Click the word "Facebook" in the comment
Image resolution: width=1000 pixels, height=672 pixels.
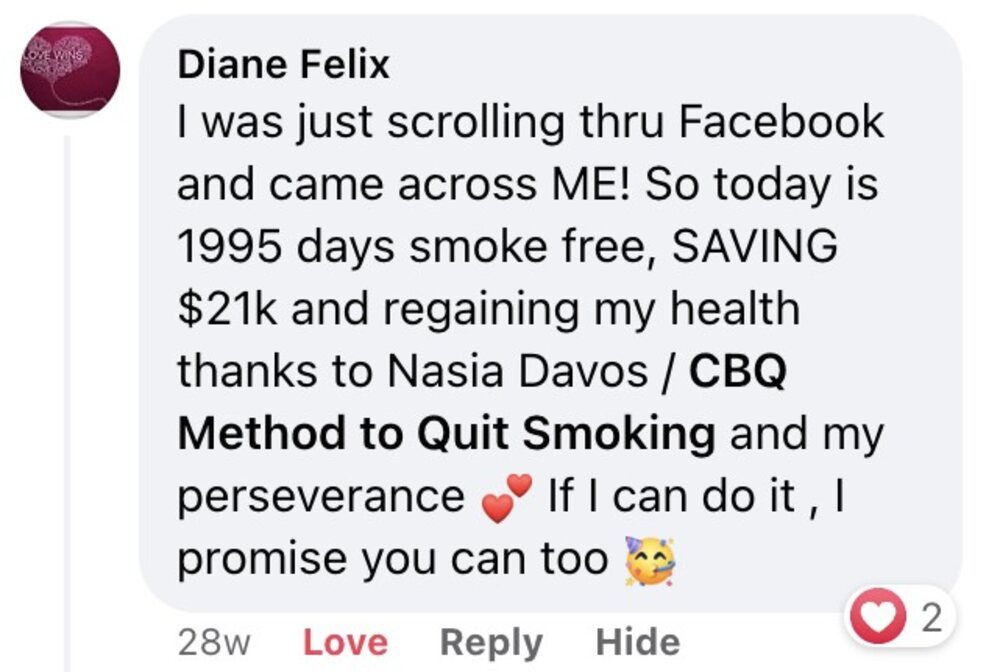click(x=781, y=123)
